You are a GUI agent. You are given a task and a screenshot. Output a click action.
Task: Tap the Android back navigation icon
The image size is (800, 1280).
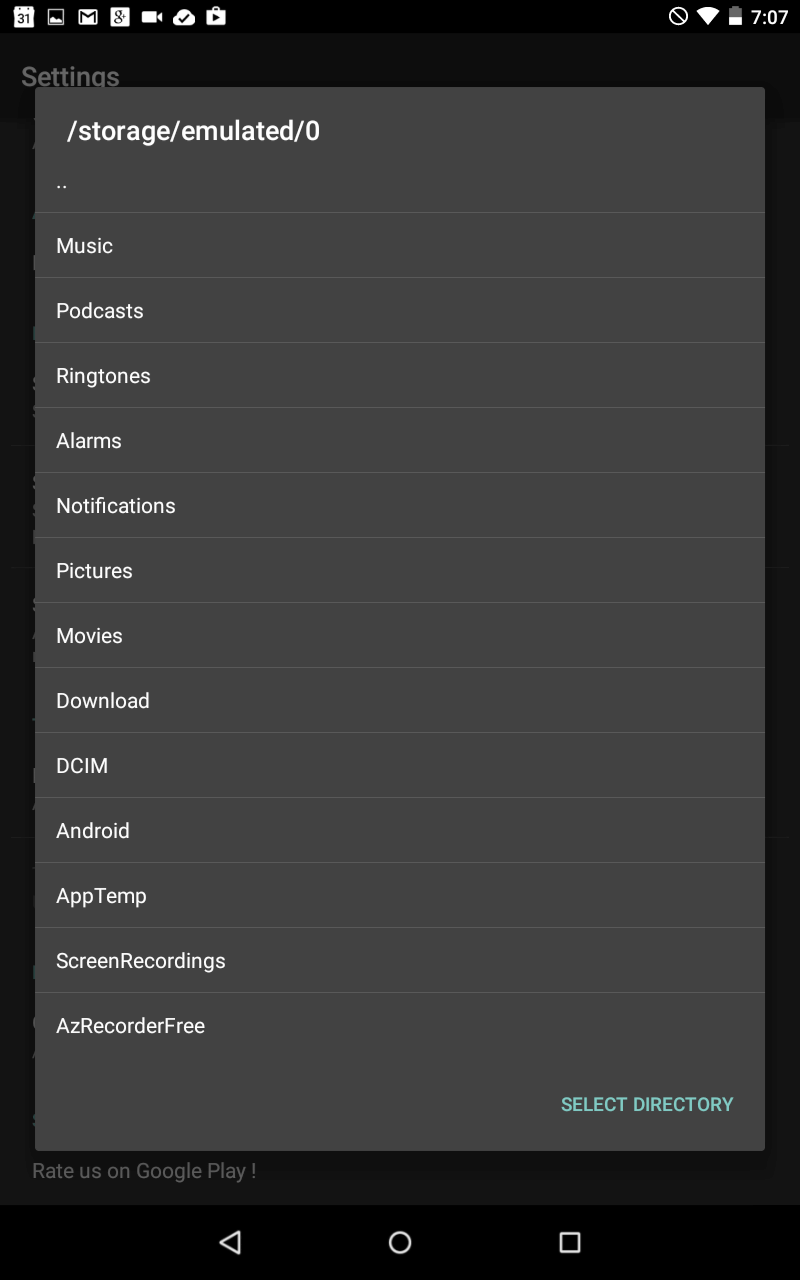[x=231, y=1242]
